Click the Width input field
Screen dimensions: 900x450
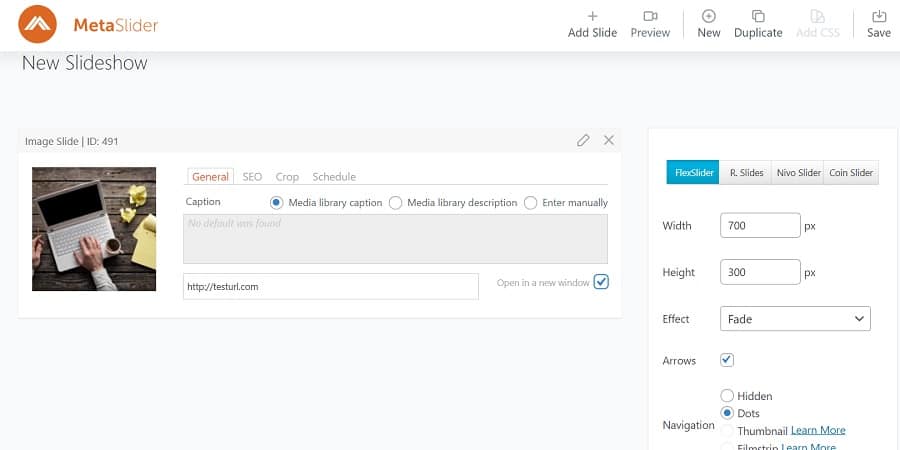point(760,226)
